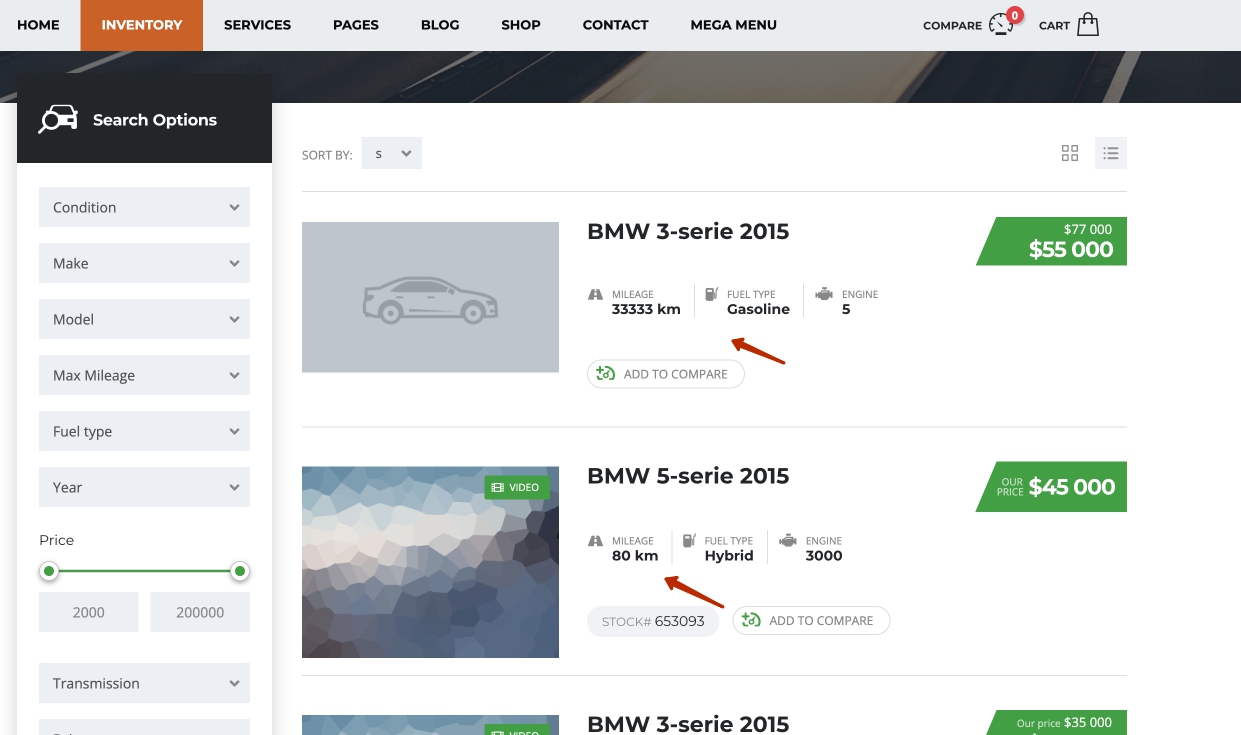Expand the Condition dropdown

click(x=144, y=207)
